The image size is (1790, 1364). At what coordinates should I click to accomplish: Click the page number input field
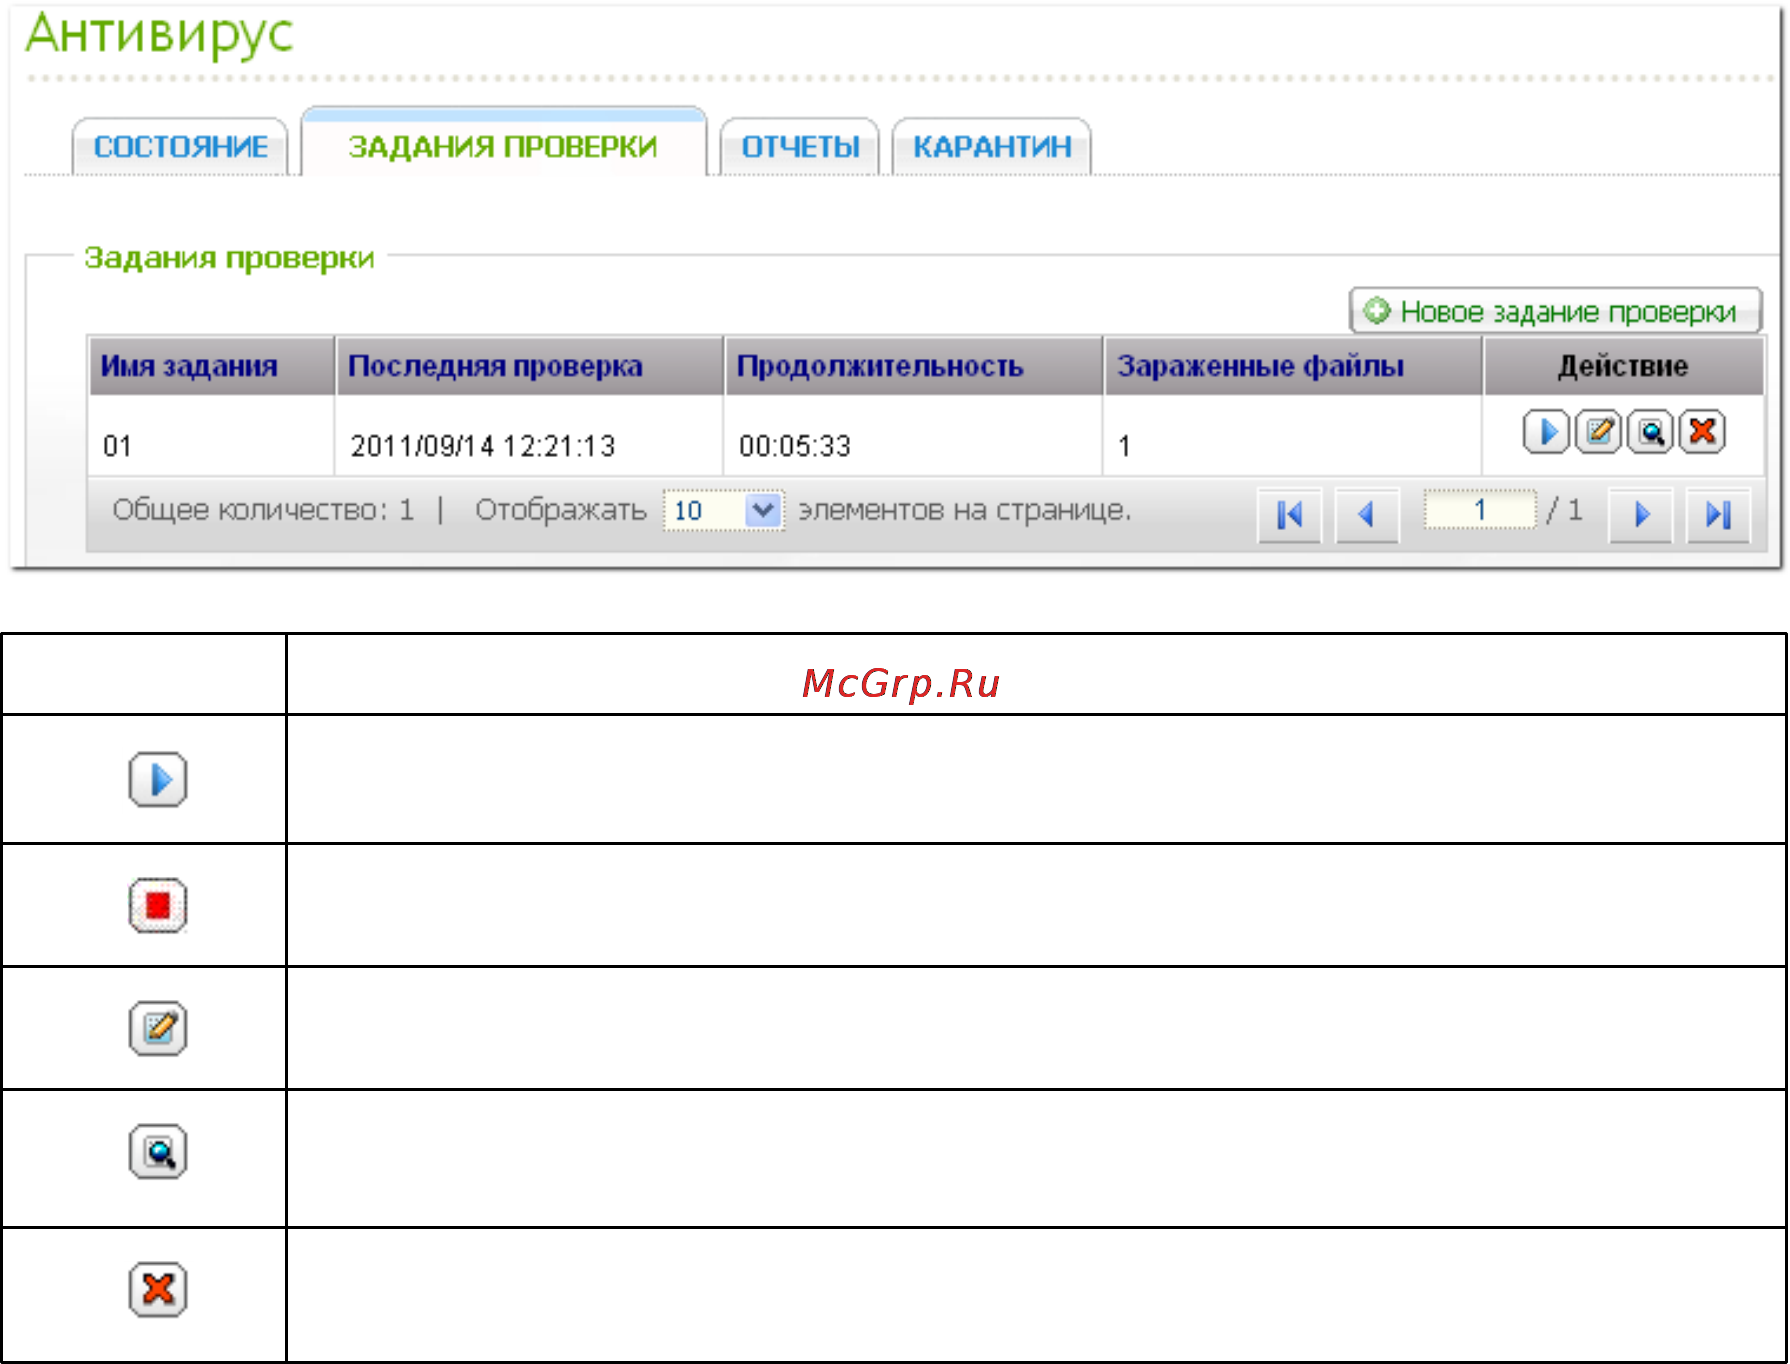1480,510
